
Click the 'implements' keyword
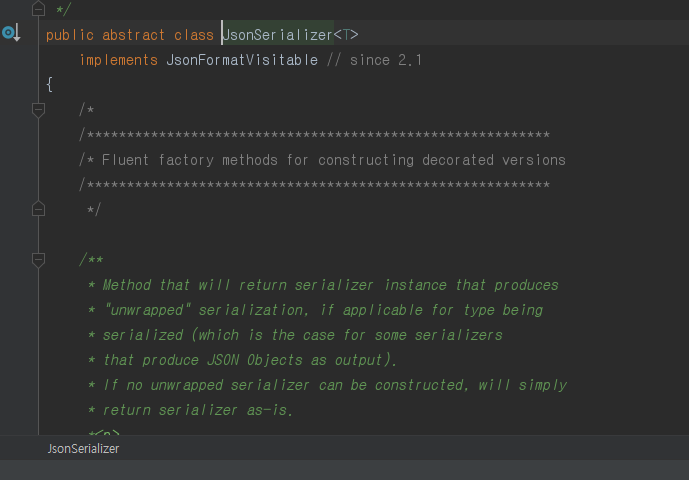[119, 60]
